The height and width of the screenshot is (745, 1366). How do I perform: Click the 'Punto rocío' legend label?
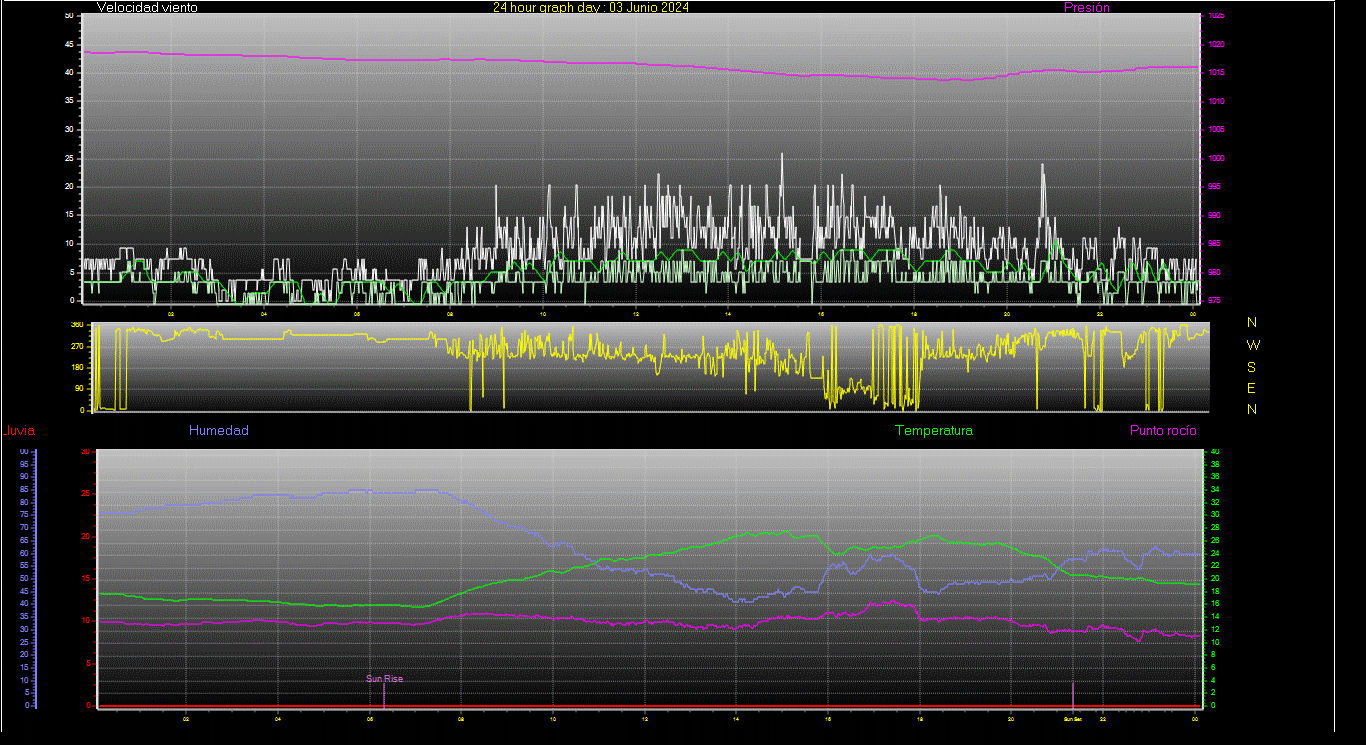pyautogui.click(x=1163, y=431)
